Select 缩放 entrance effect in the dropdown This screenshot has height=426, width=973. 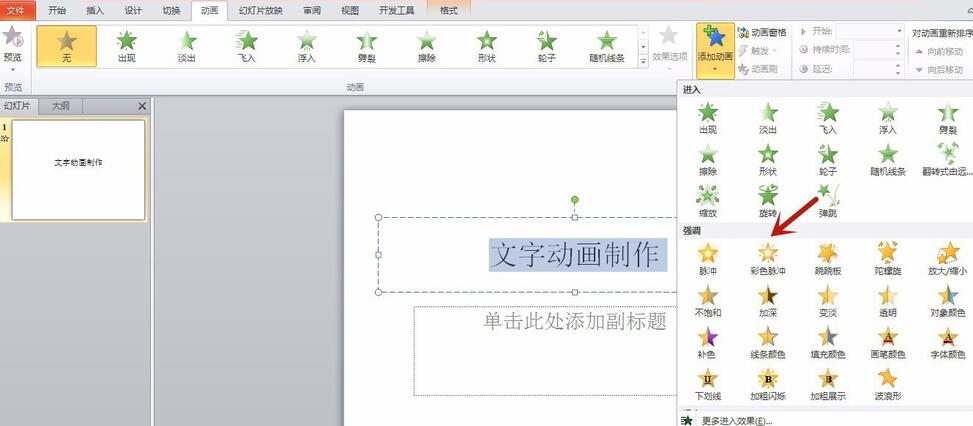point(707,202)
